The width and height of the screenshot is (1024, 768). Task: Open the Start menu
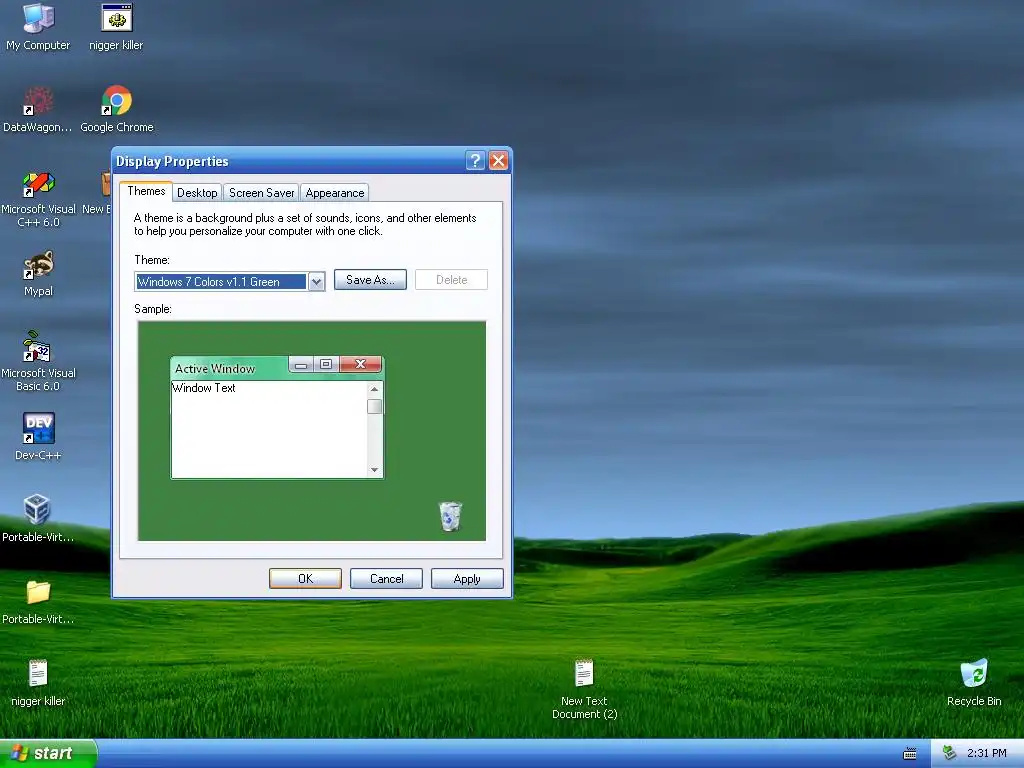pyautogui.click(x=49, y=754)
